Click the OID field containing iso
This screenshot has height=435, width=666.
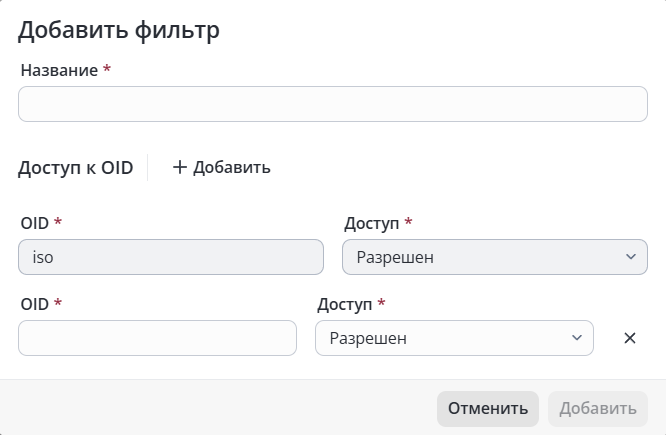click(171, 257)
